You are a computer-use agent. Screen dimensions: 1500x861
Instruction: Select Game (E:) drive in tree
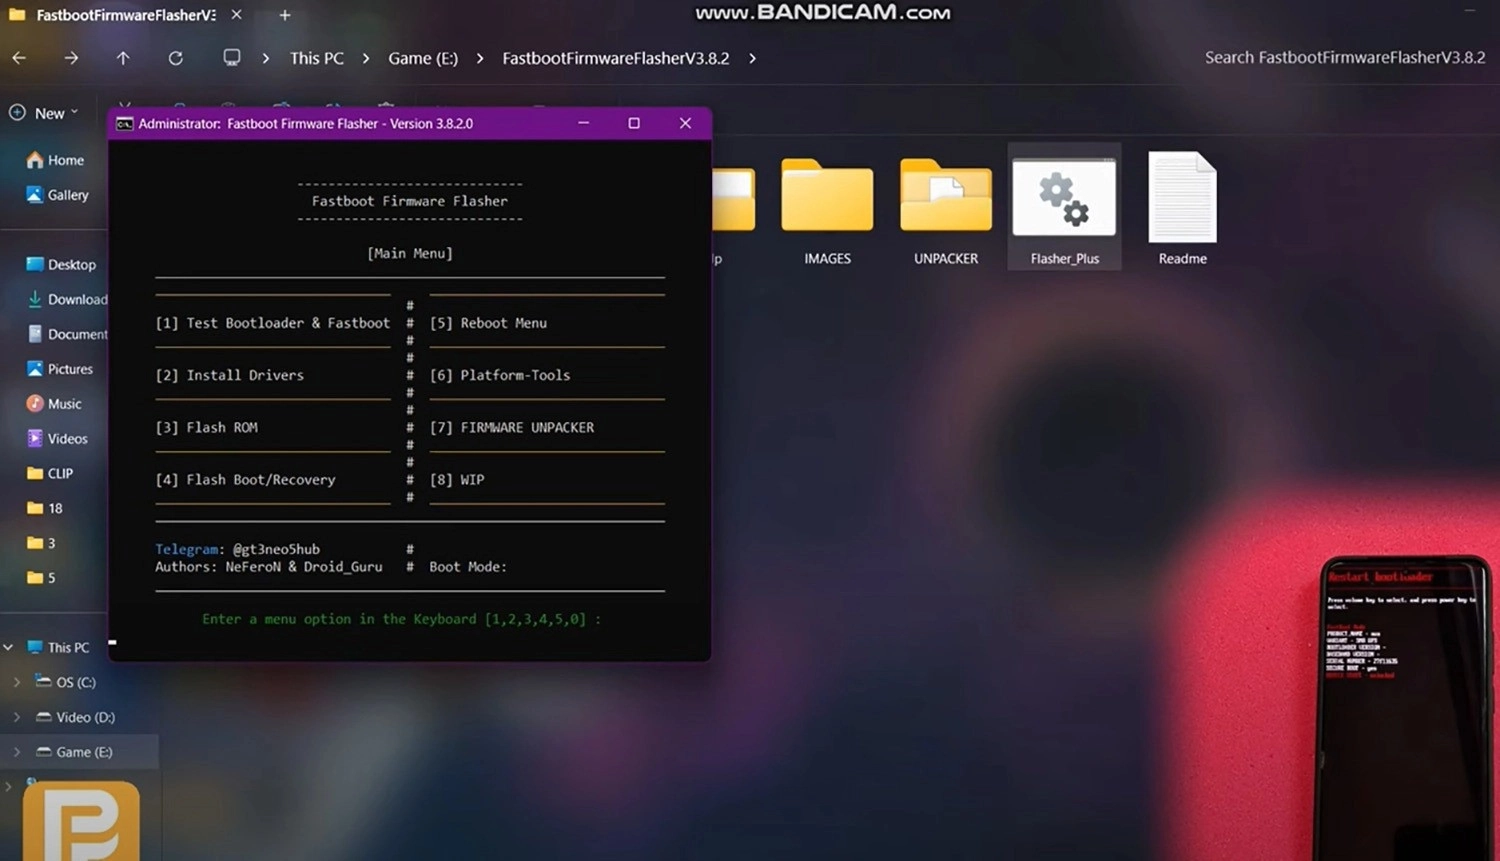pyautogui.click(x=74, y=752)
